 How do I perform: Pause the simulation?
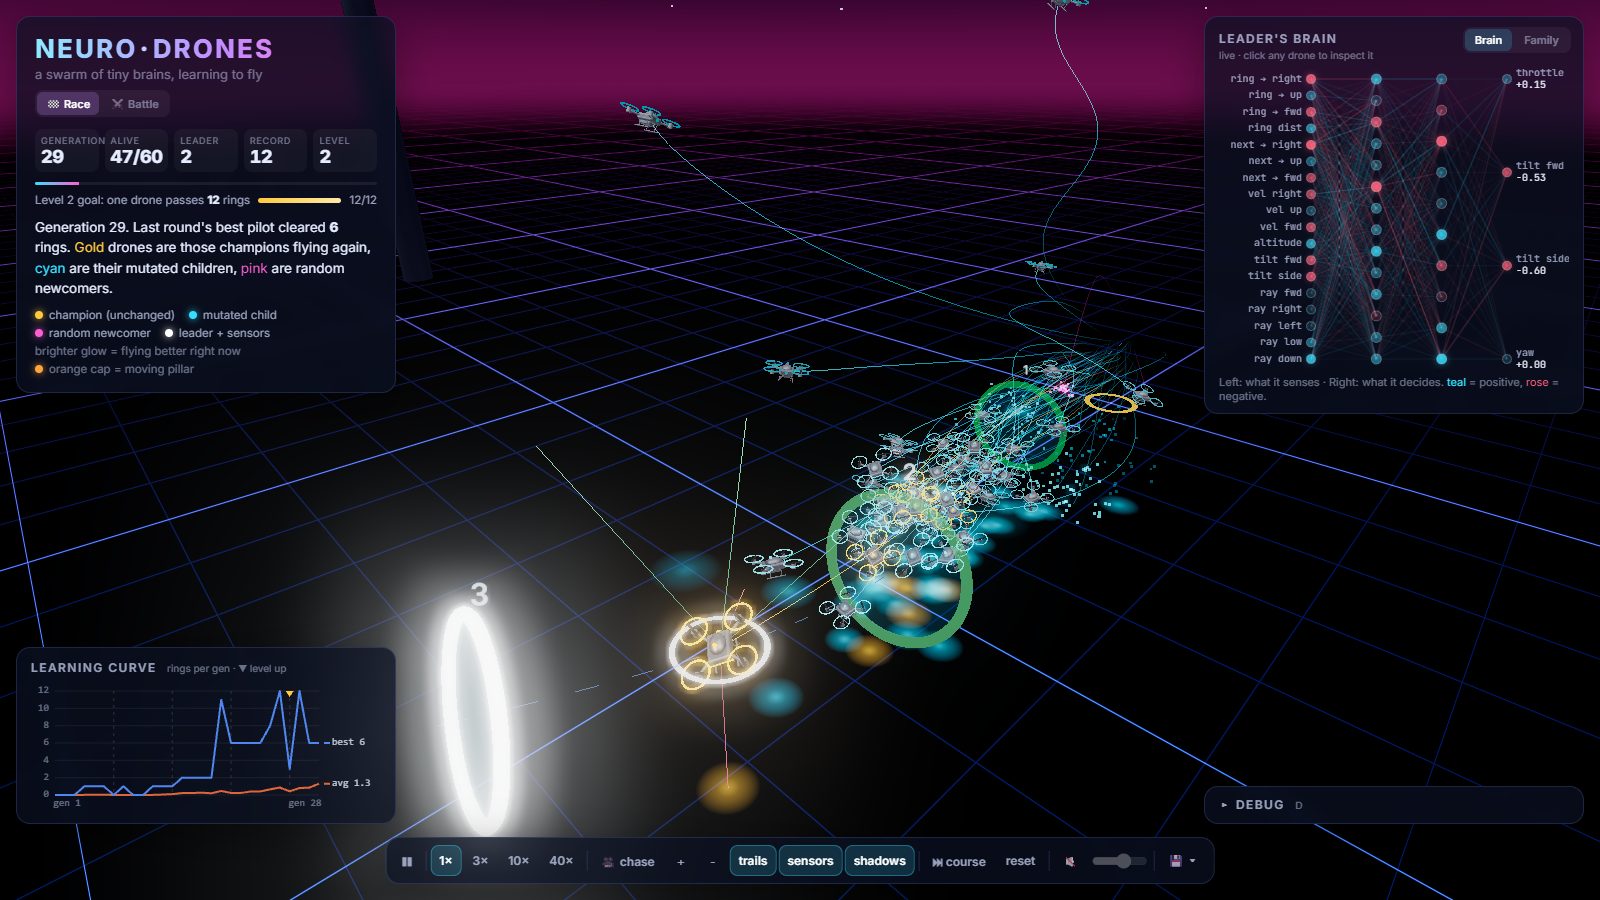coord(407,861)
